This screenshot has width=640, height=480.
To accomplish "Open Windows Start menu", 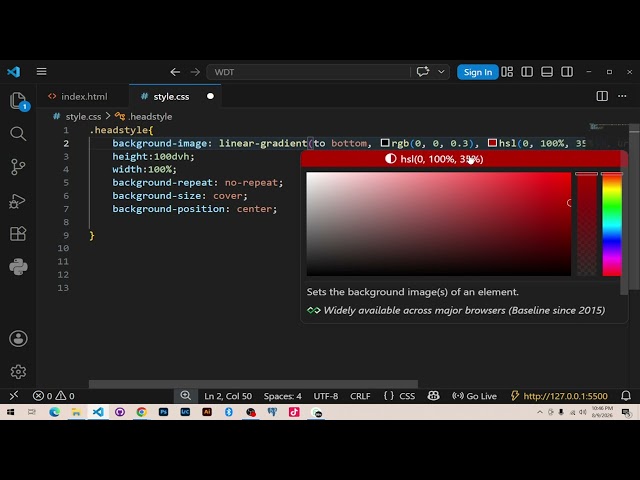I will coord(11,412).
